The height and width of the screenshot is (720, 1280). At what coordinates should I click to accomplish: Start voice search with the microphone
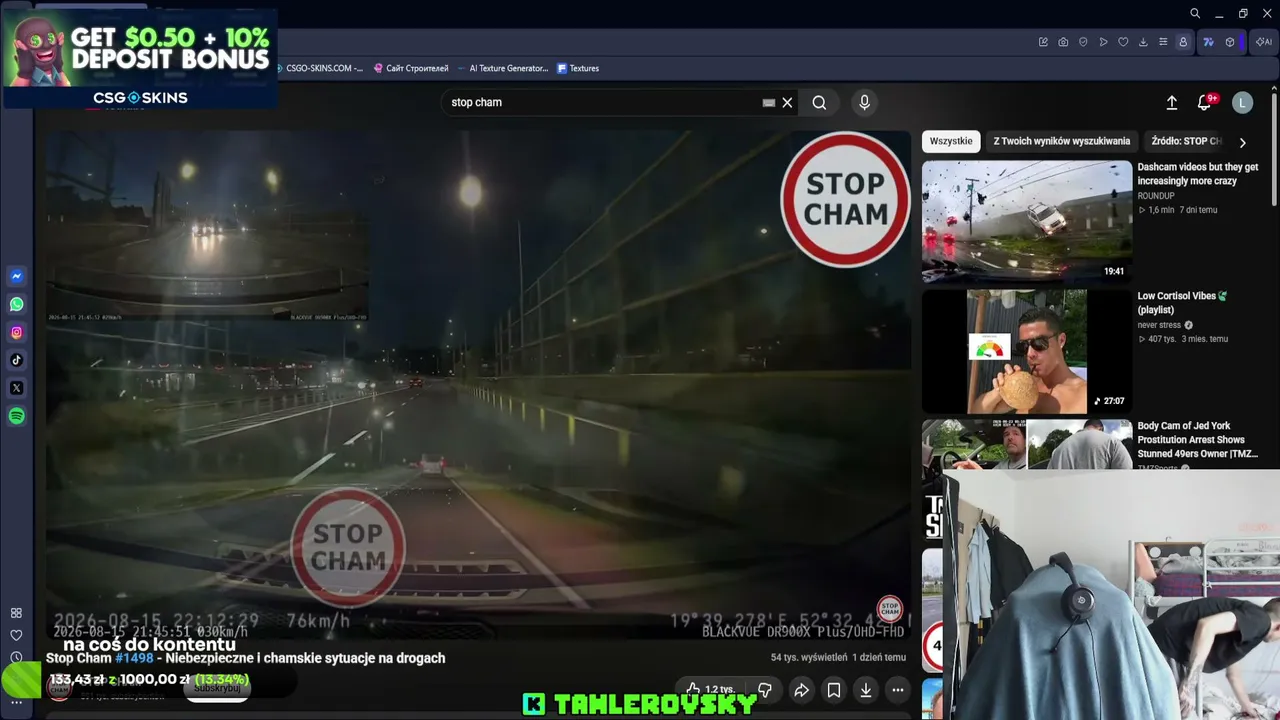[865, 102]
